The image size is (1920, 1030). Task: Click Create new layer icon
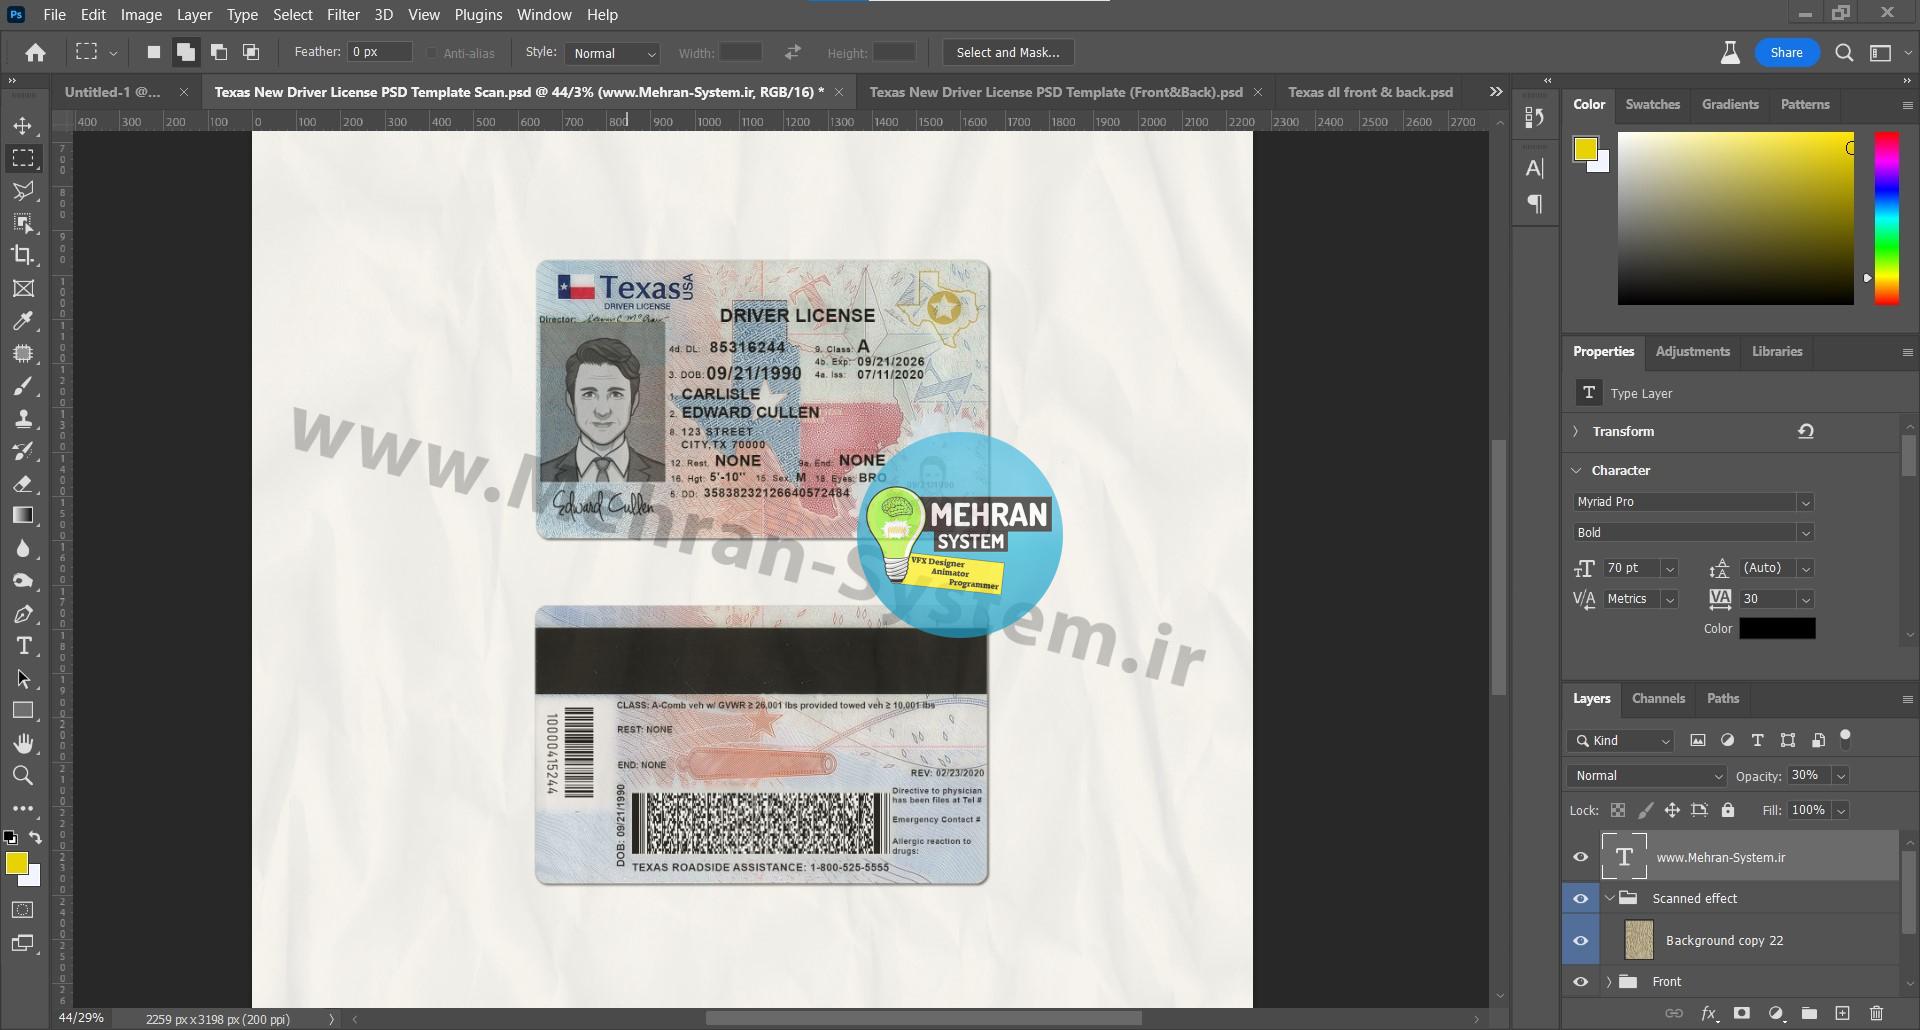[1842, 1014]
